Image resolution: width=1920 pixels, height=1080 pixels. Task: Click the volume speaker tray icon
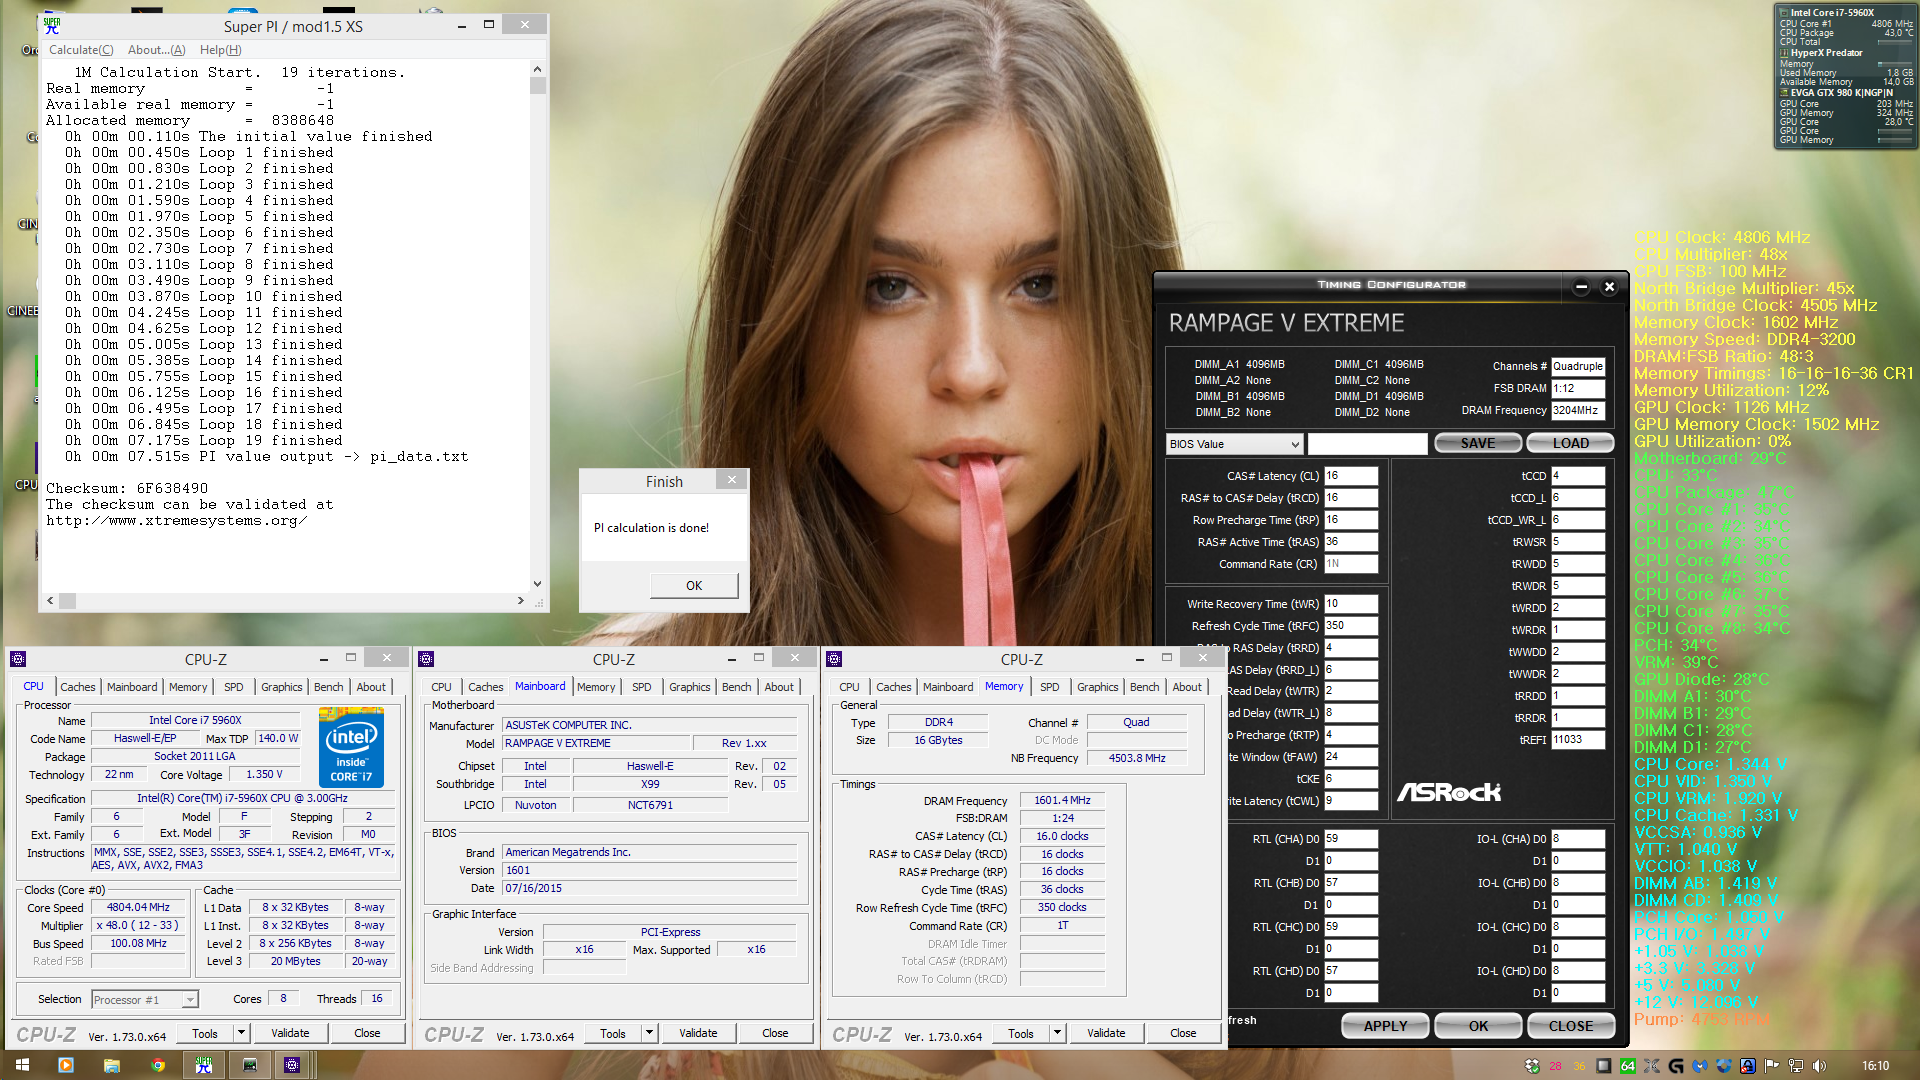click(x=1820, y=1066)
